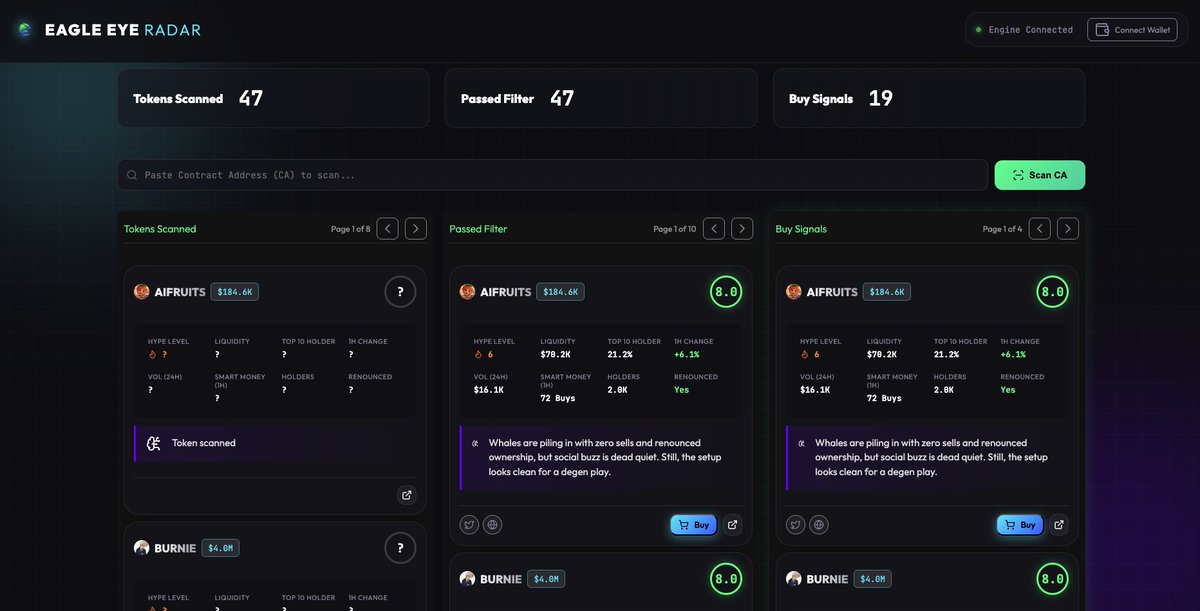Go to next page in Tokens Scanned
The image size is (1200, 611).
click(416, 229)
